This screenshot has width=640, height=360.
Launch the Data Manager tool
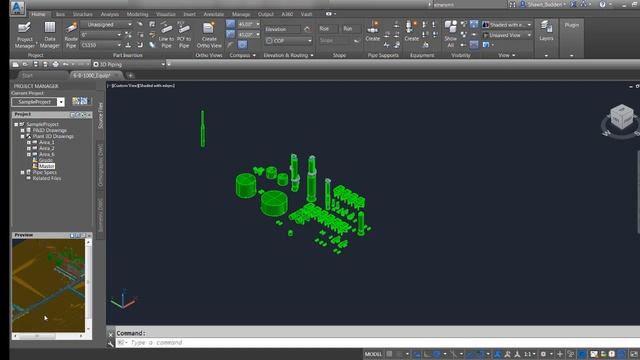[50, 35]
